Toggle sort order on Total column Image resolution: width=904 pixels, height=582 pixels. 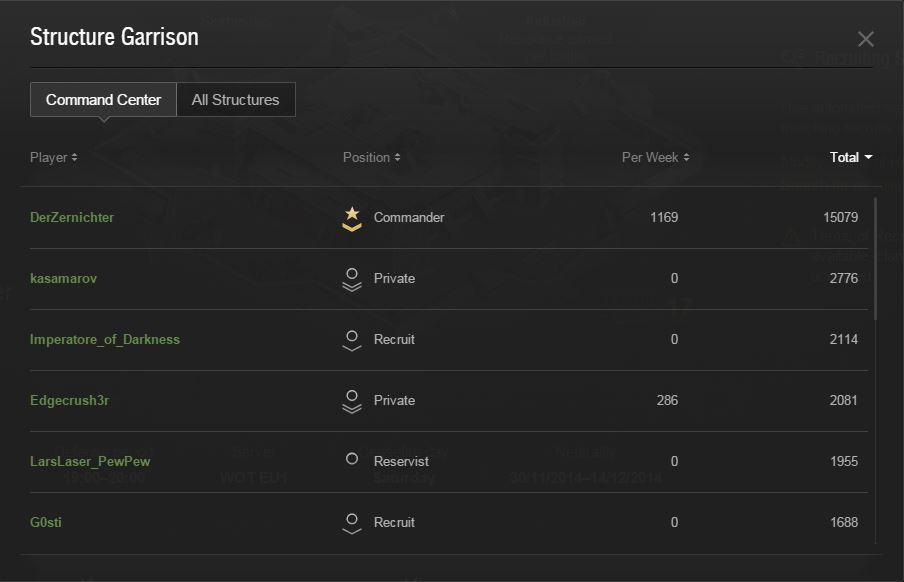pos(851,157)
